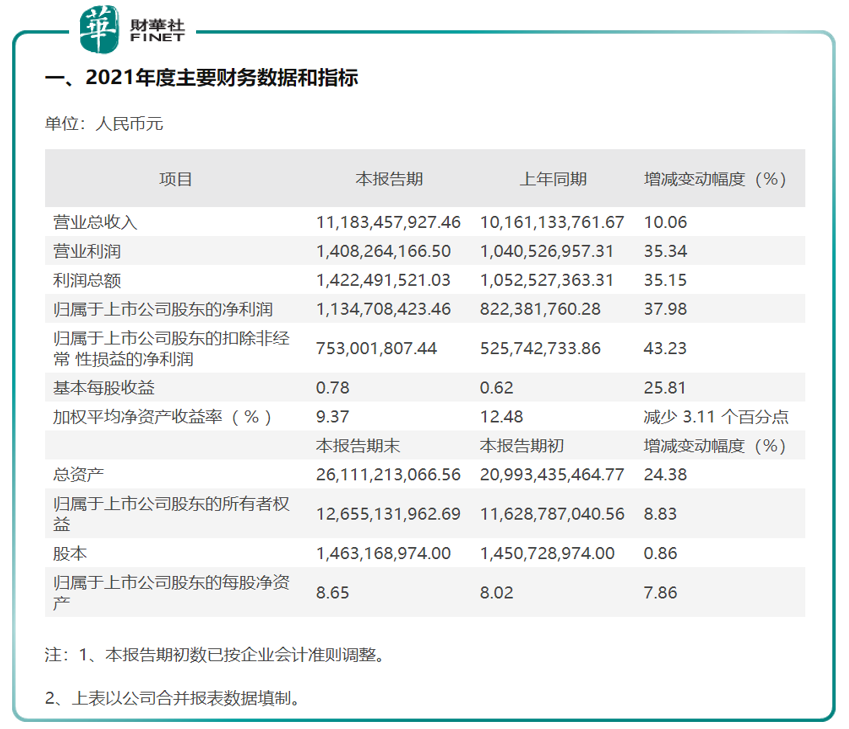Click the 24.38 change cell
The width and height of the screenshot is (849, 729).
(x=665, y=475)
